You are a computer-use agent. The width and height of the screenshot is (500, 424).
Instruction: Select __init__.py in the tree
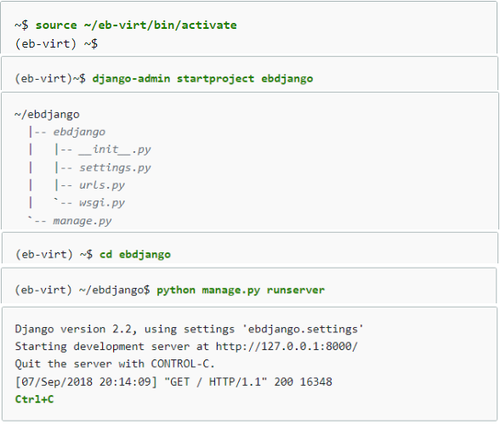pyautogui.click(x=115, y=150)
